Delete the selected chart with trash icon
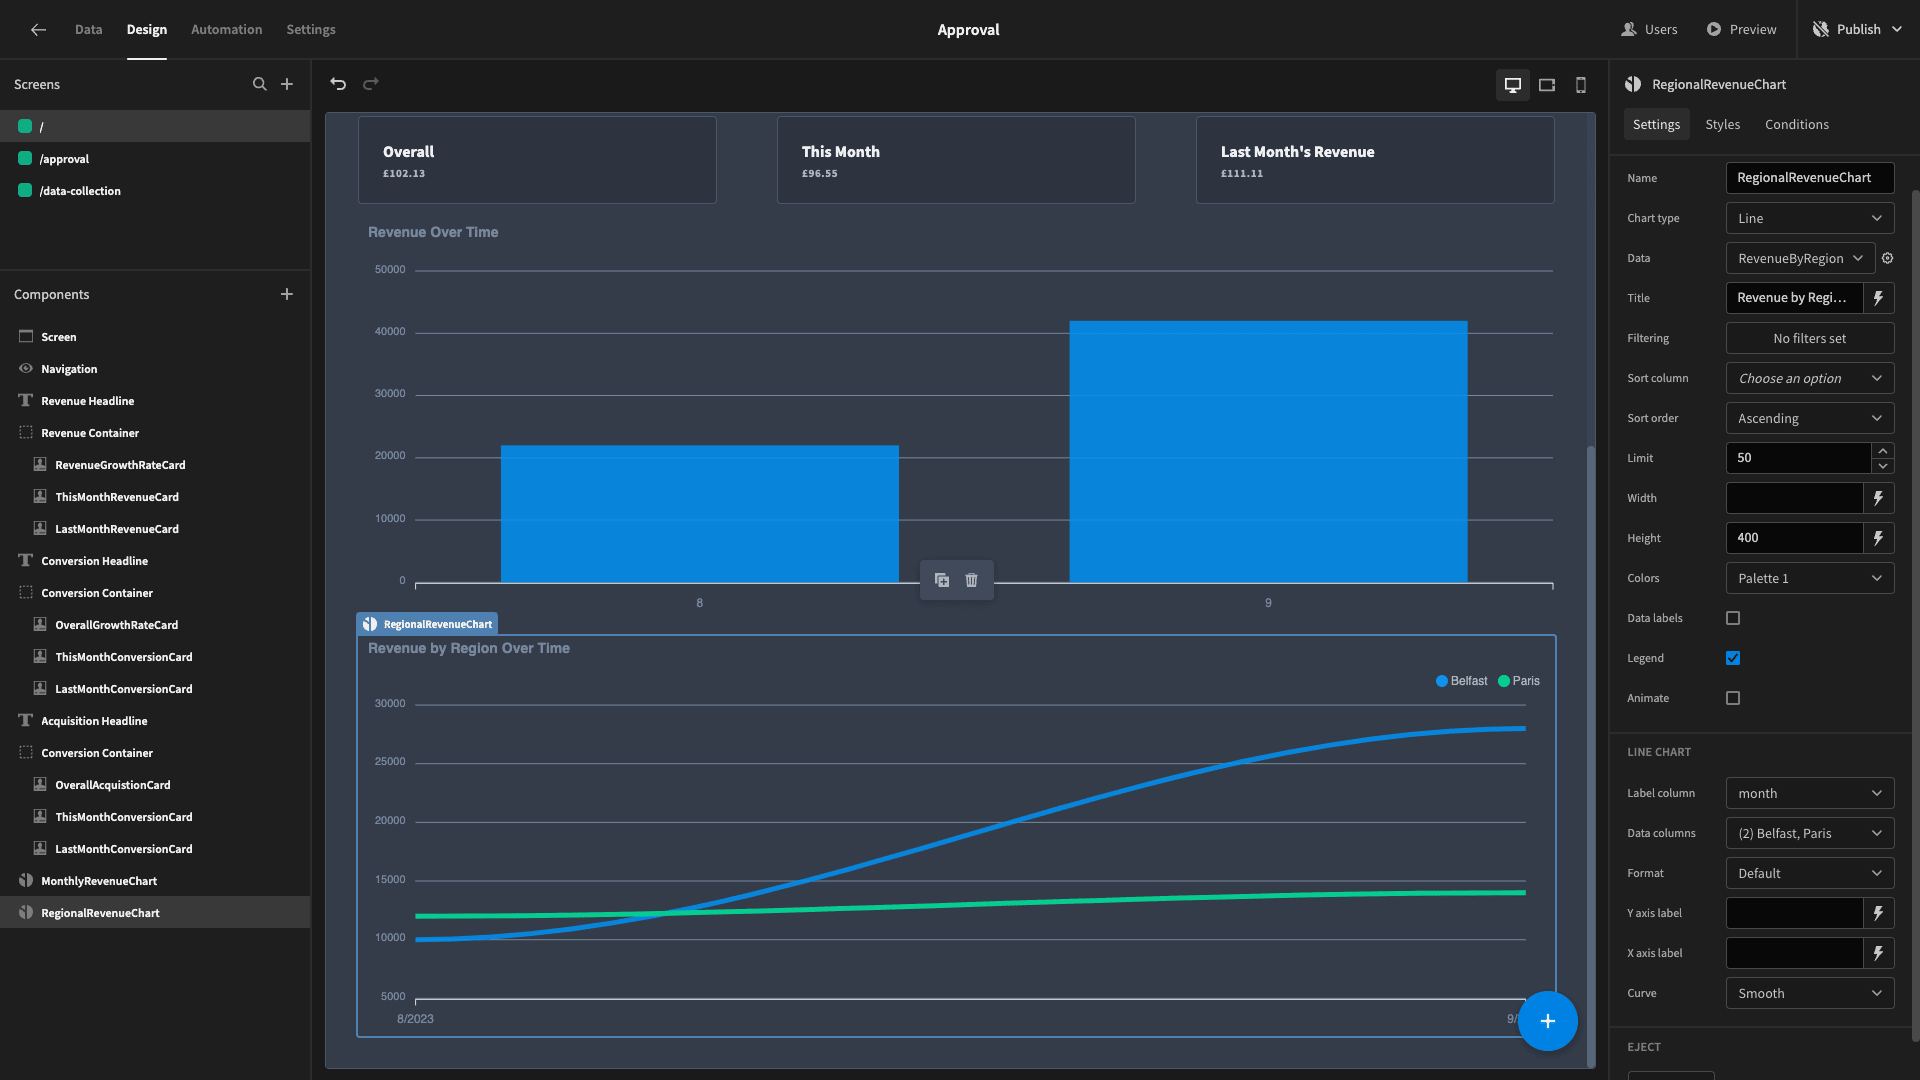Viewport: 1920px width, 1080px height. point(971,580)
